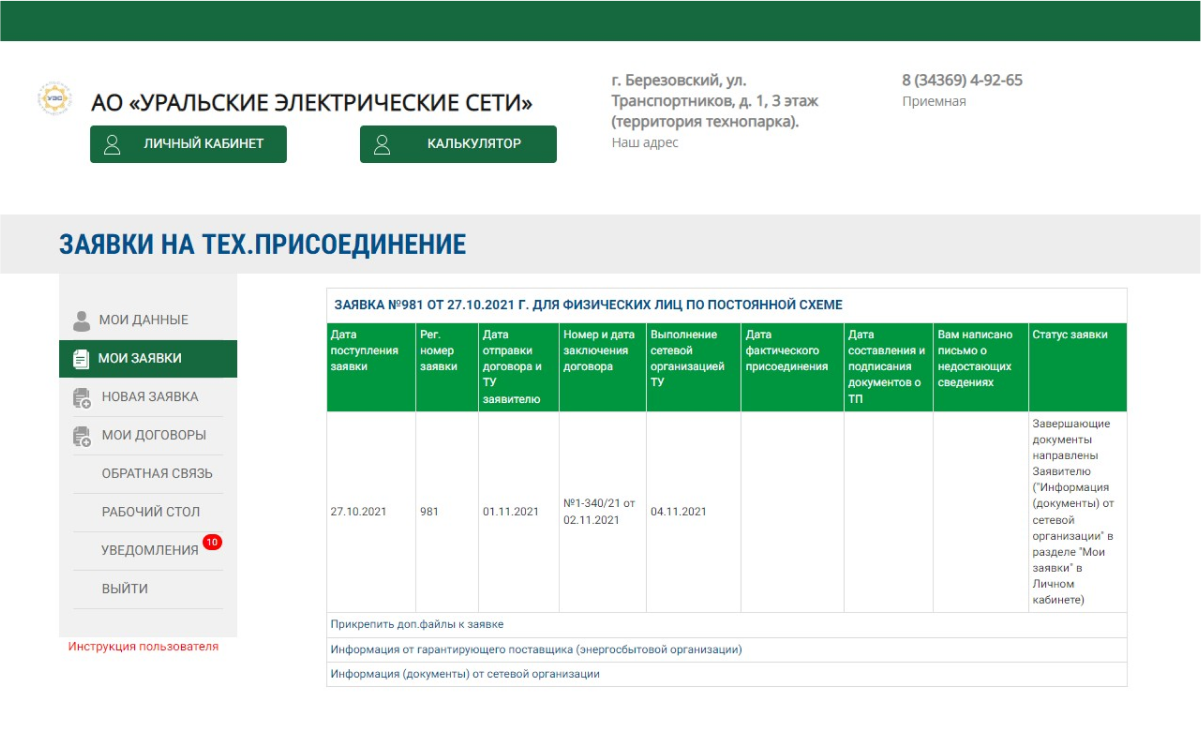Image resolution: width=1201 pixels, height=742 pixels.
Task: Click the Заявки на тех.присоединение heading
Action: click(x=263, y=244)
